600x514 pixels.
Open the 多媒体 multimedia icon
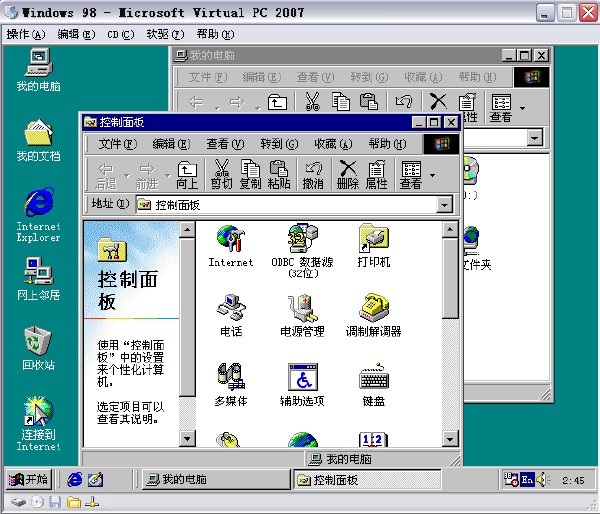click(x=231, y=385)
